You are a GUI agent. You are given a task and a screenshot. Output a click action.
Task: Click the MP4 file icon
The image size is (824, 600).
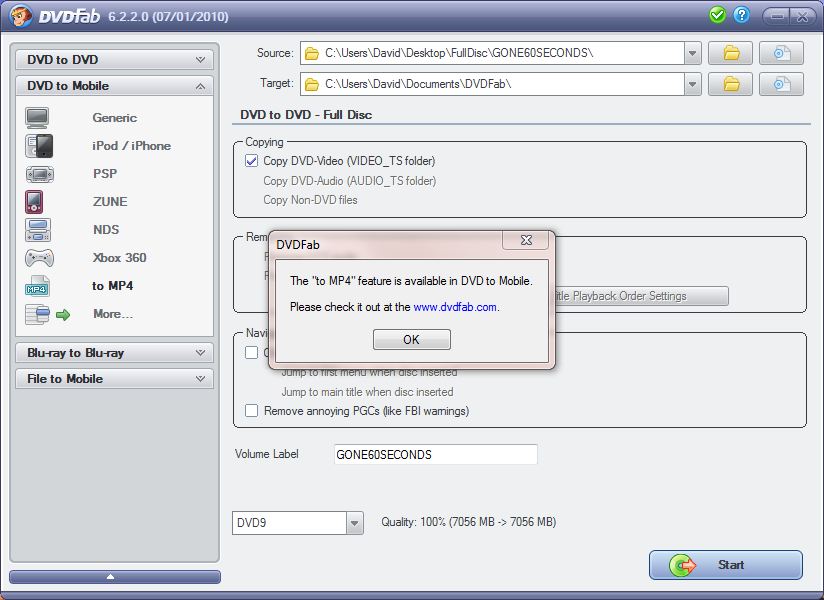click(37, 286)
